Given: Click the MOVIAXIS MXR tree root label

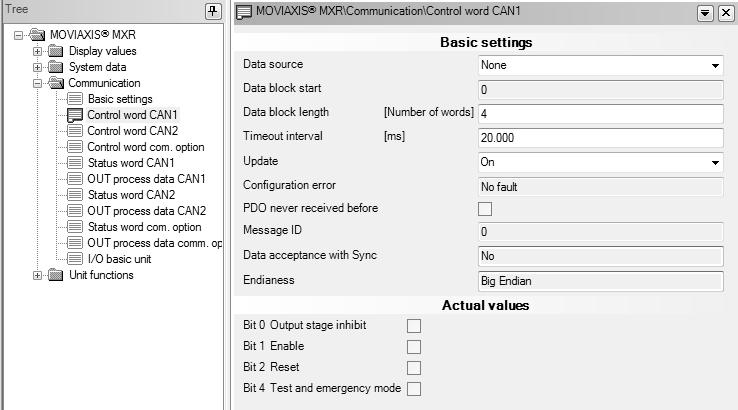Looking at the screenshot, I should tap(93, 35).
